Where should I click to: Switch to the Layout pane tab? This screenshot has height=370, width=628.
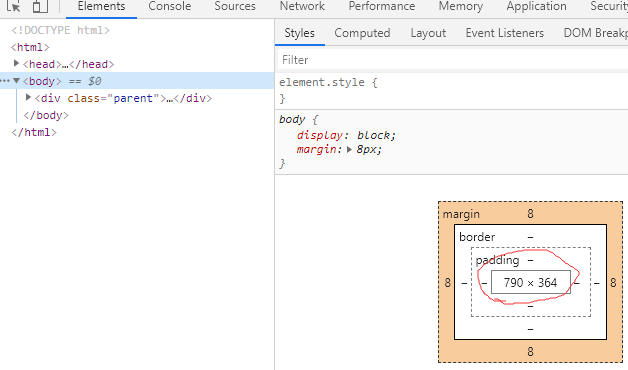click(x=428, y=33)
